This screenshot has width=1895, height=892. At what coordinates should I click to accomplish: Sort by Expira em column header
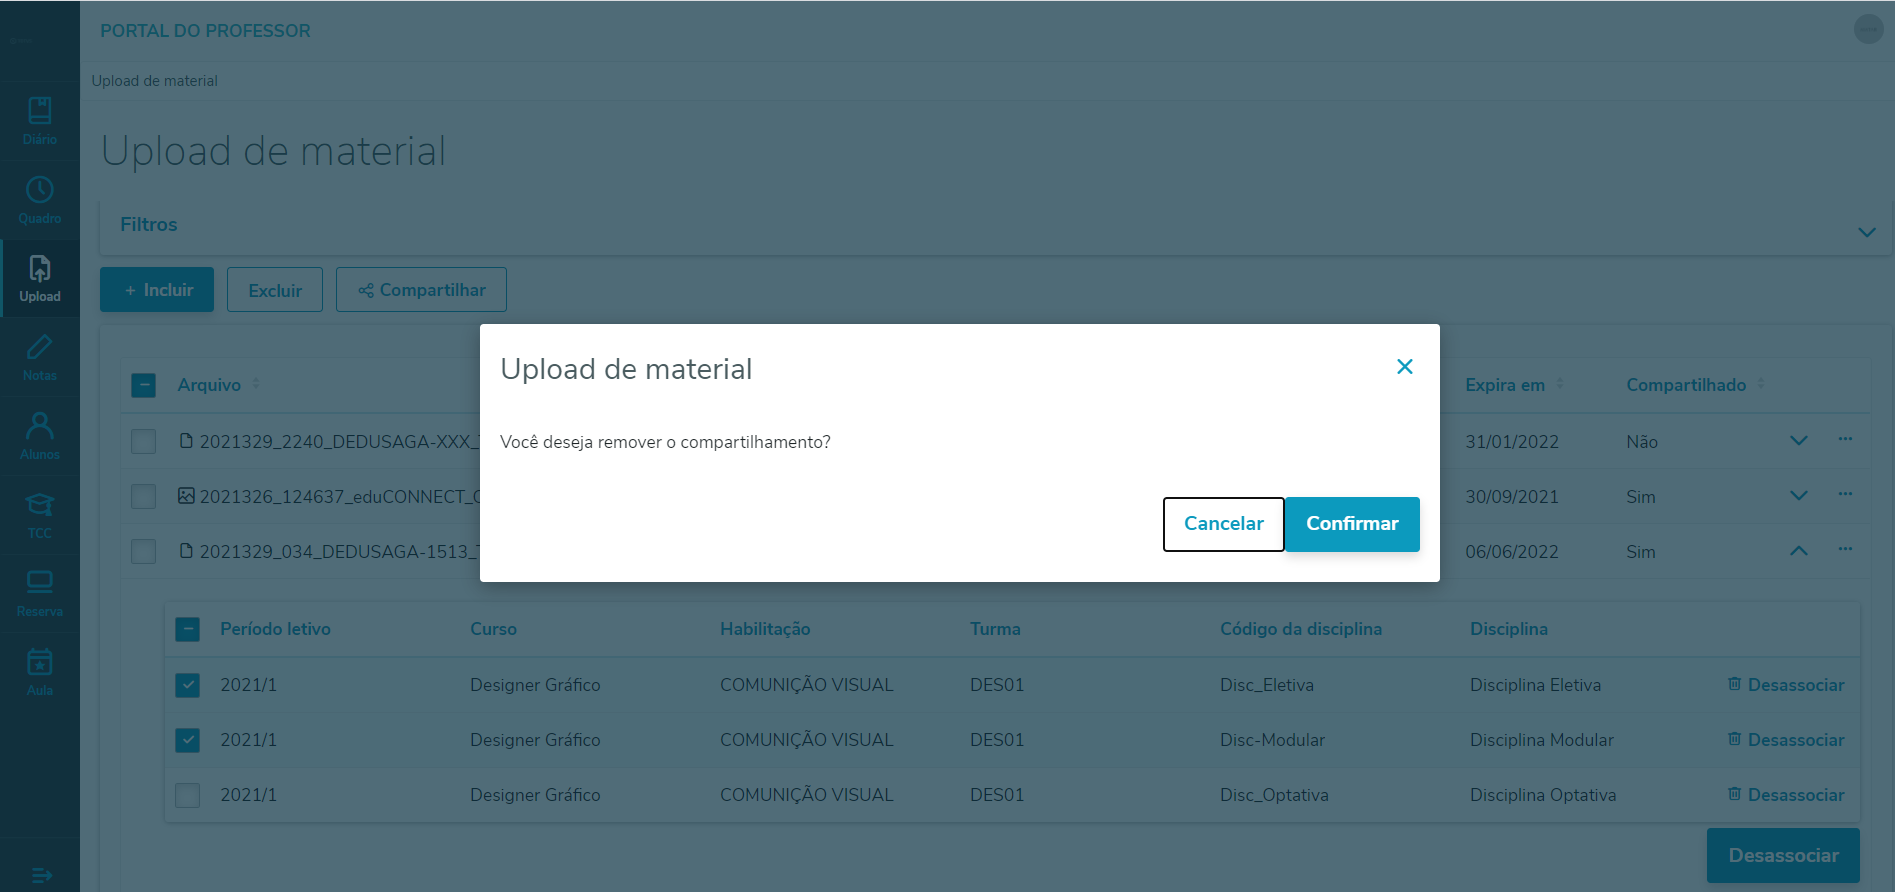(1505, 385)
